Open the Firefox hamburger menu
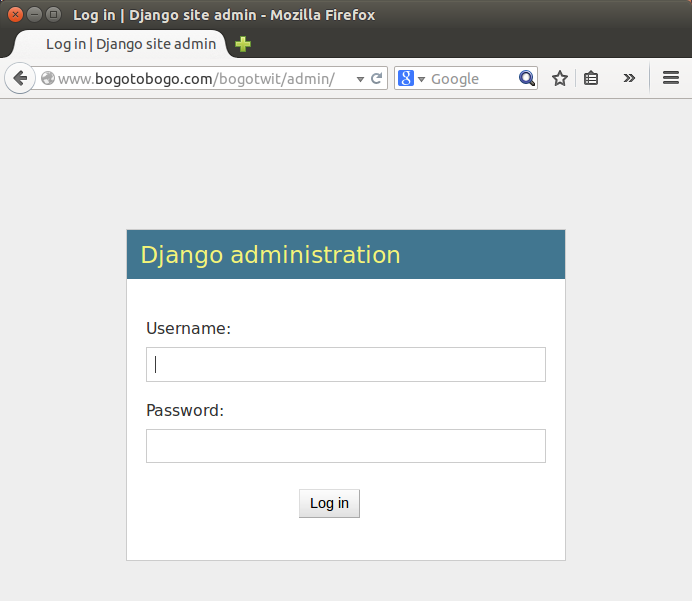 coord(671,78)
